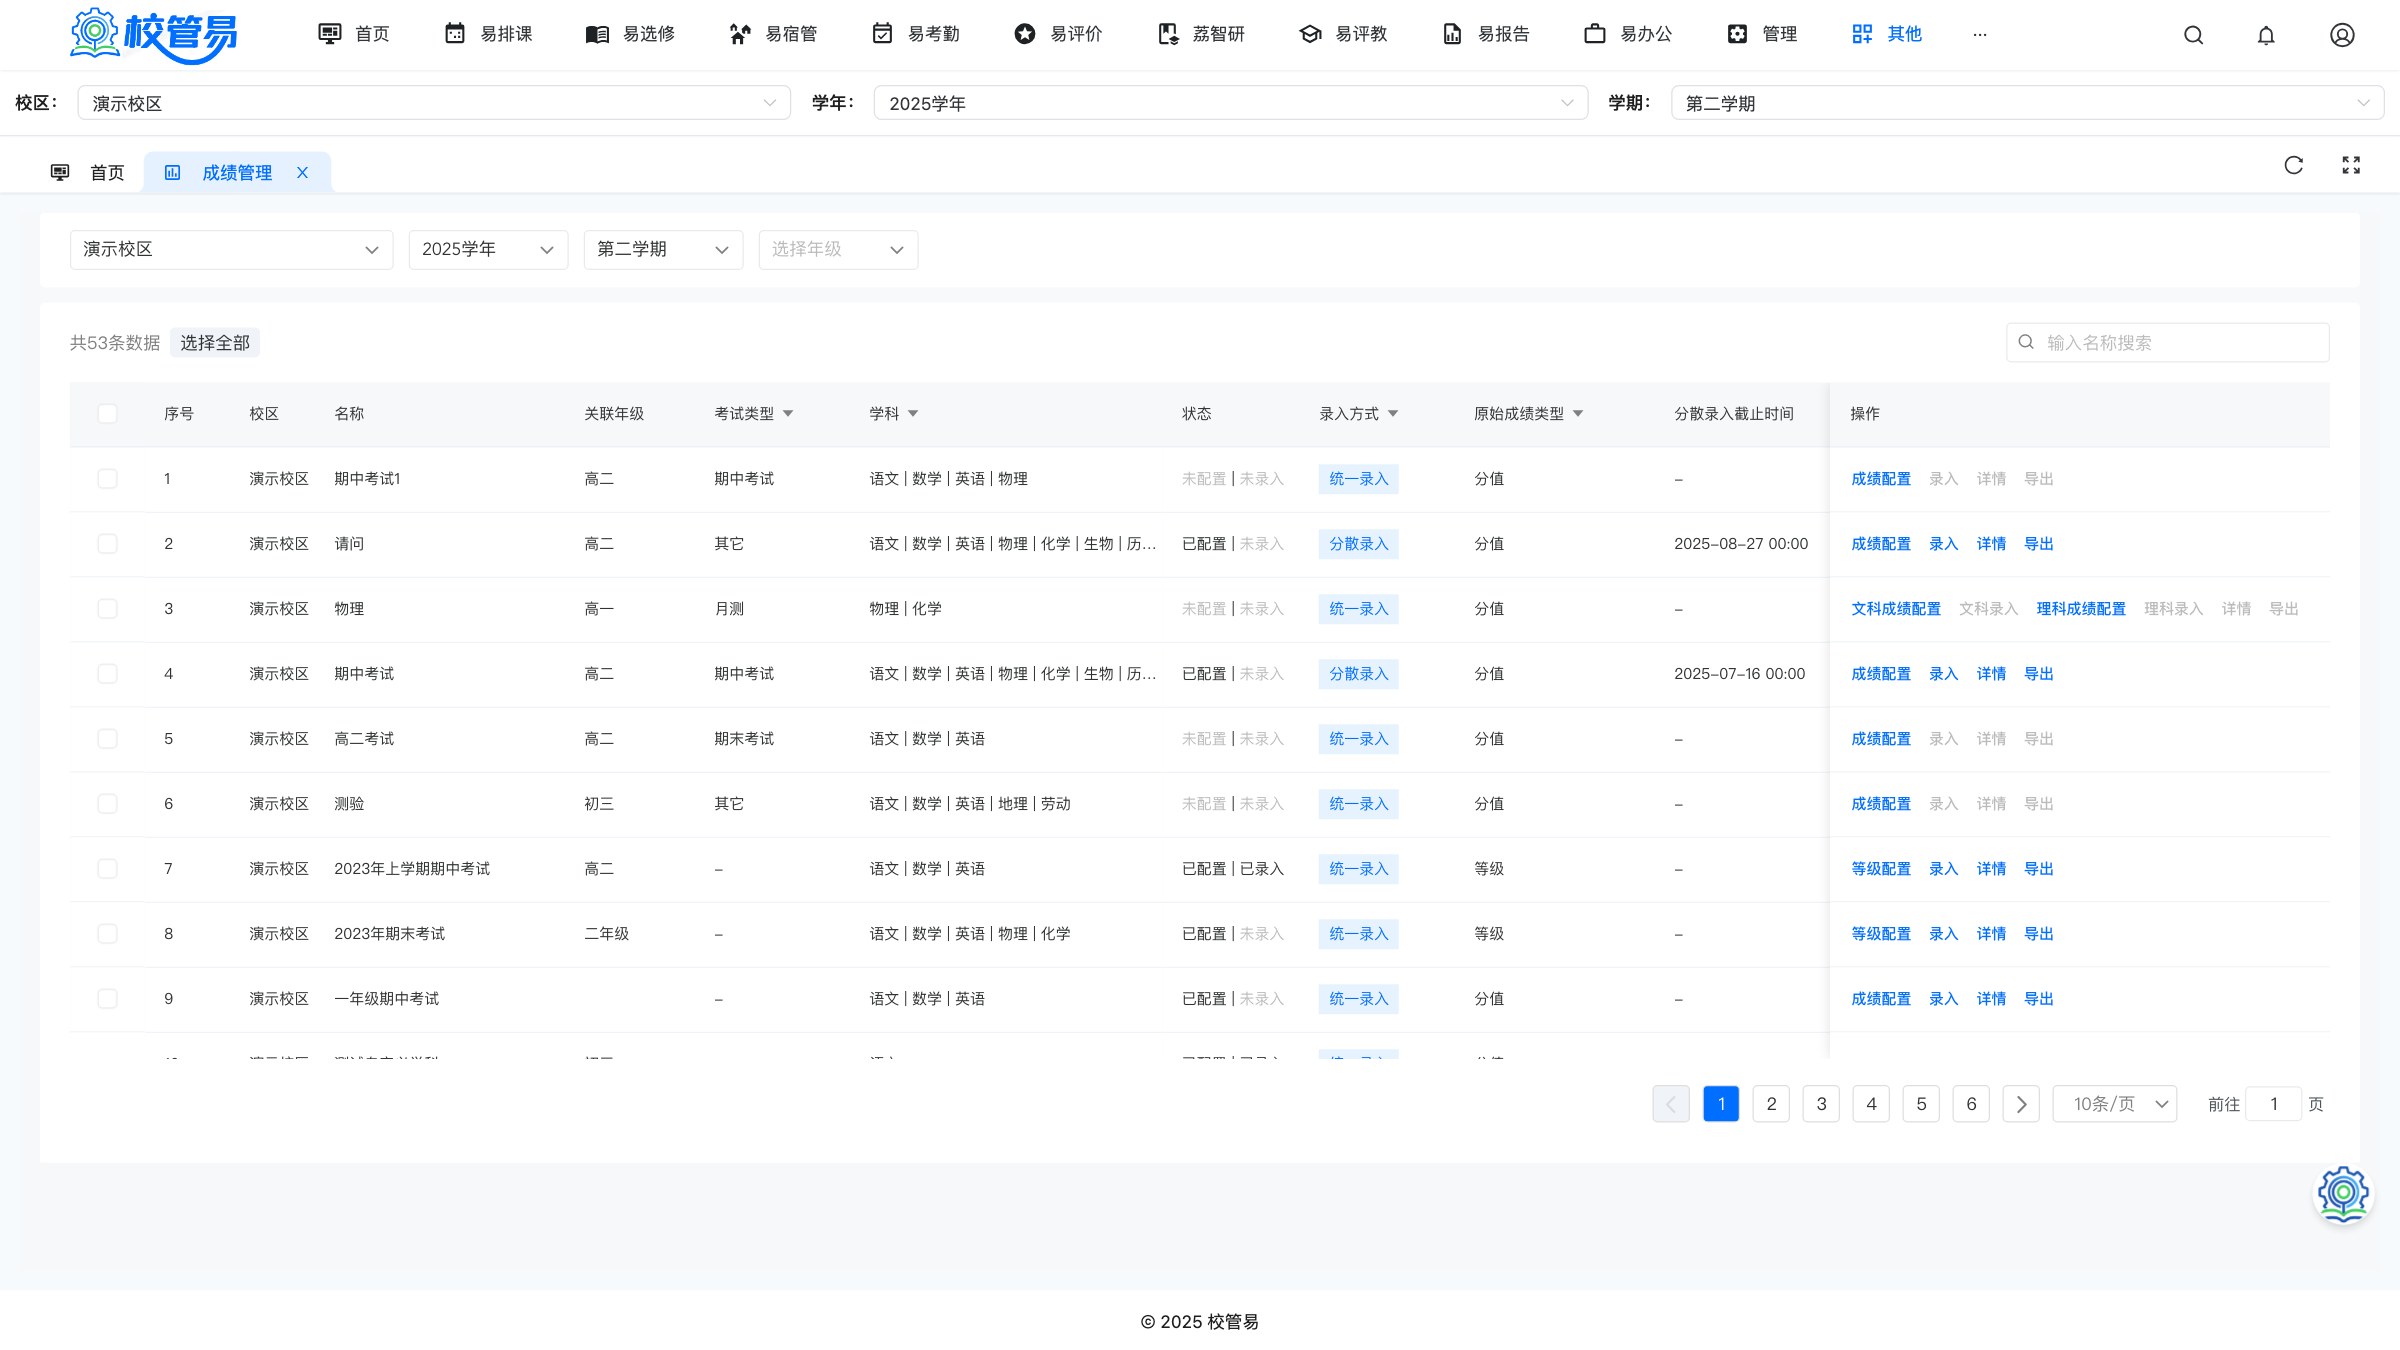Check row 4 期中考试 checkbox

107,674
